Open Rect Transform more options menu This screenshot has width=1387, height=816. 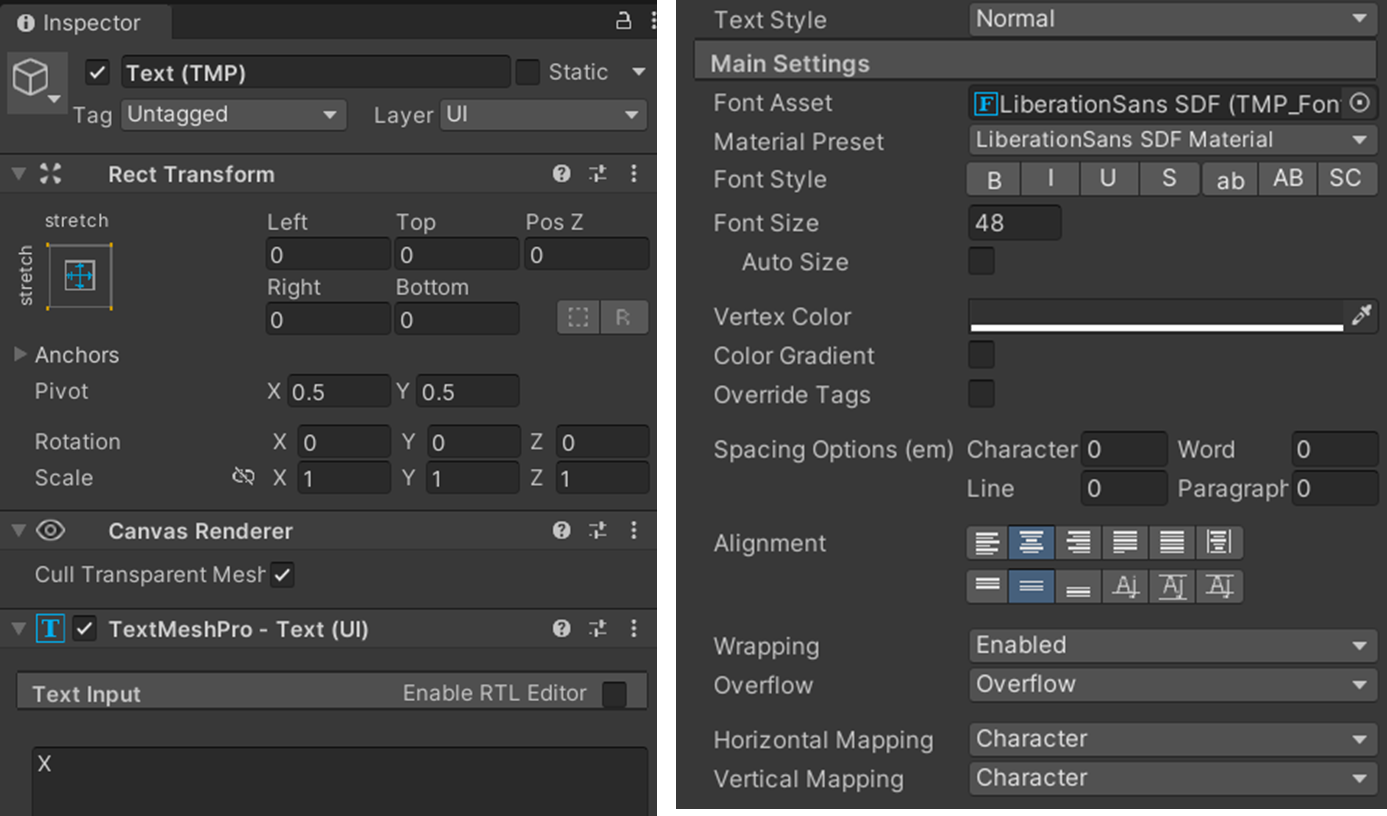click(x=633, y=174)
